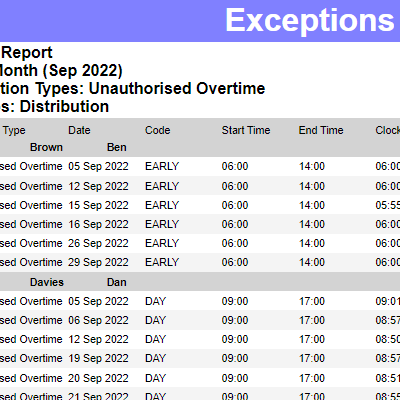Select the Davies Dan group header row
400x400 pixels.
tap(200, 282)
